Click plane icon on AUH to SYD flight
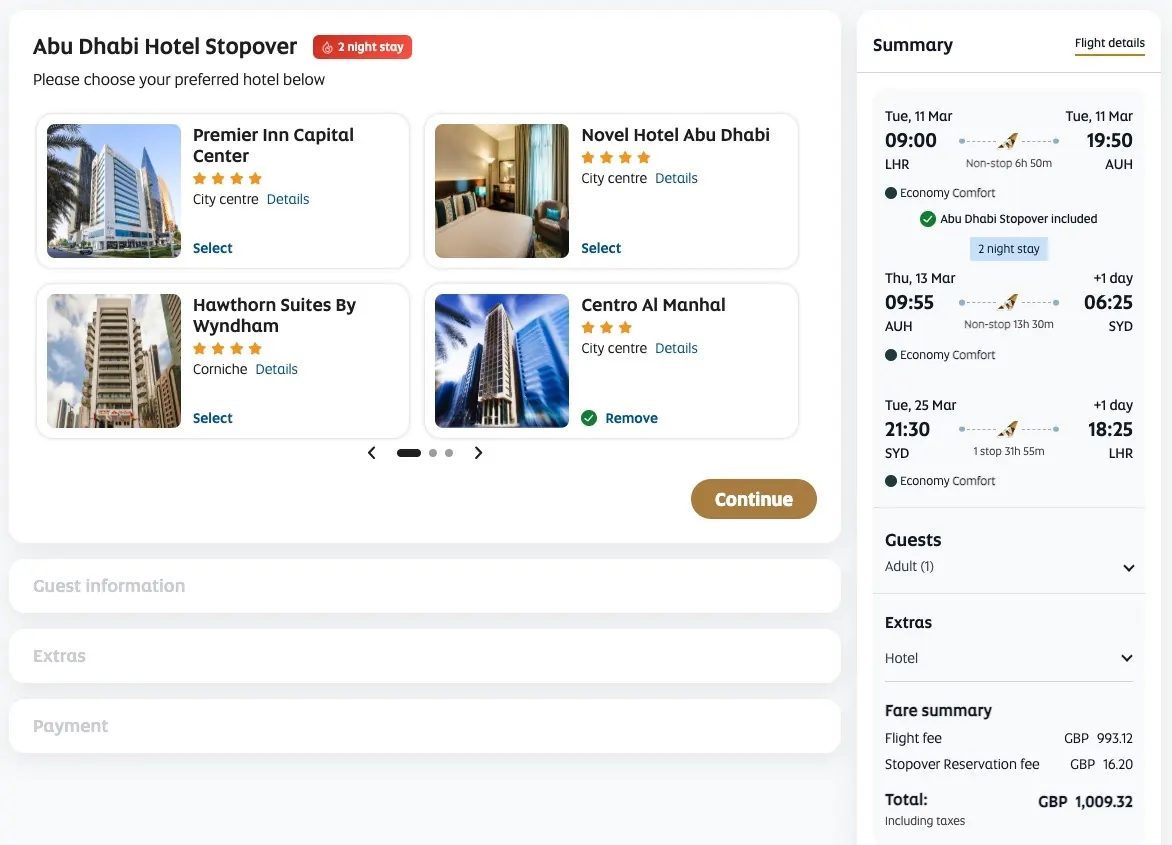The image size is (1172, 845). click(x=1008, y=302)
